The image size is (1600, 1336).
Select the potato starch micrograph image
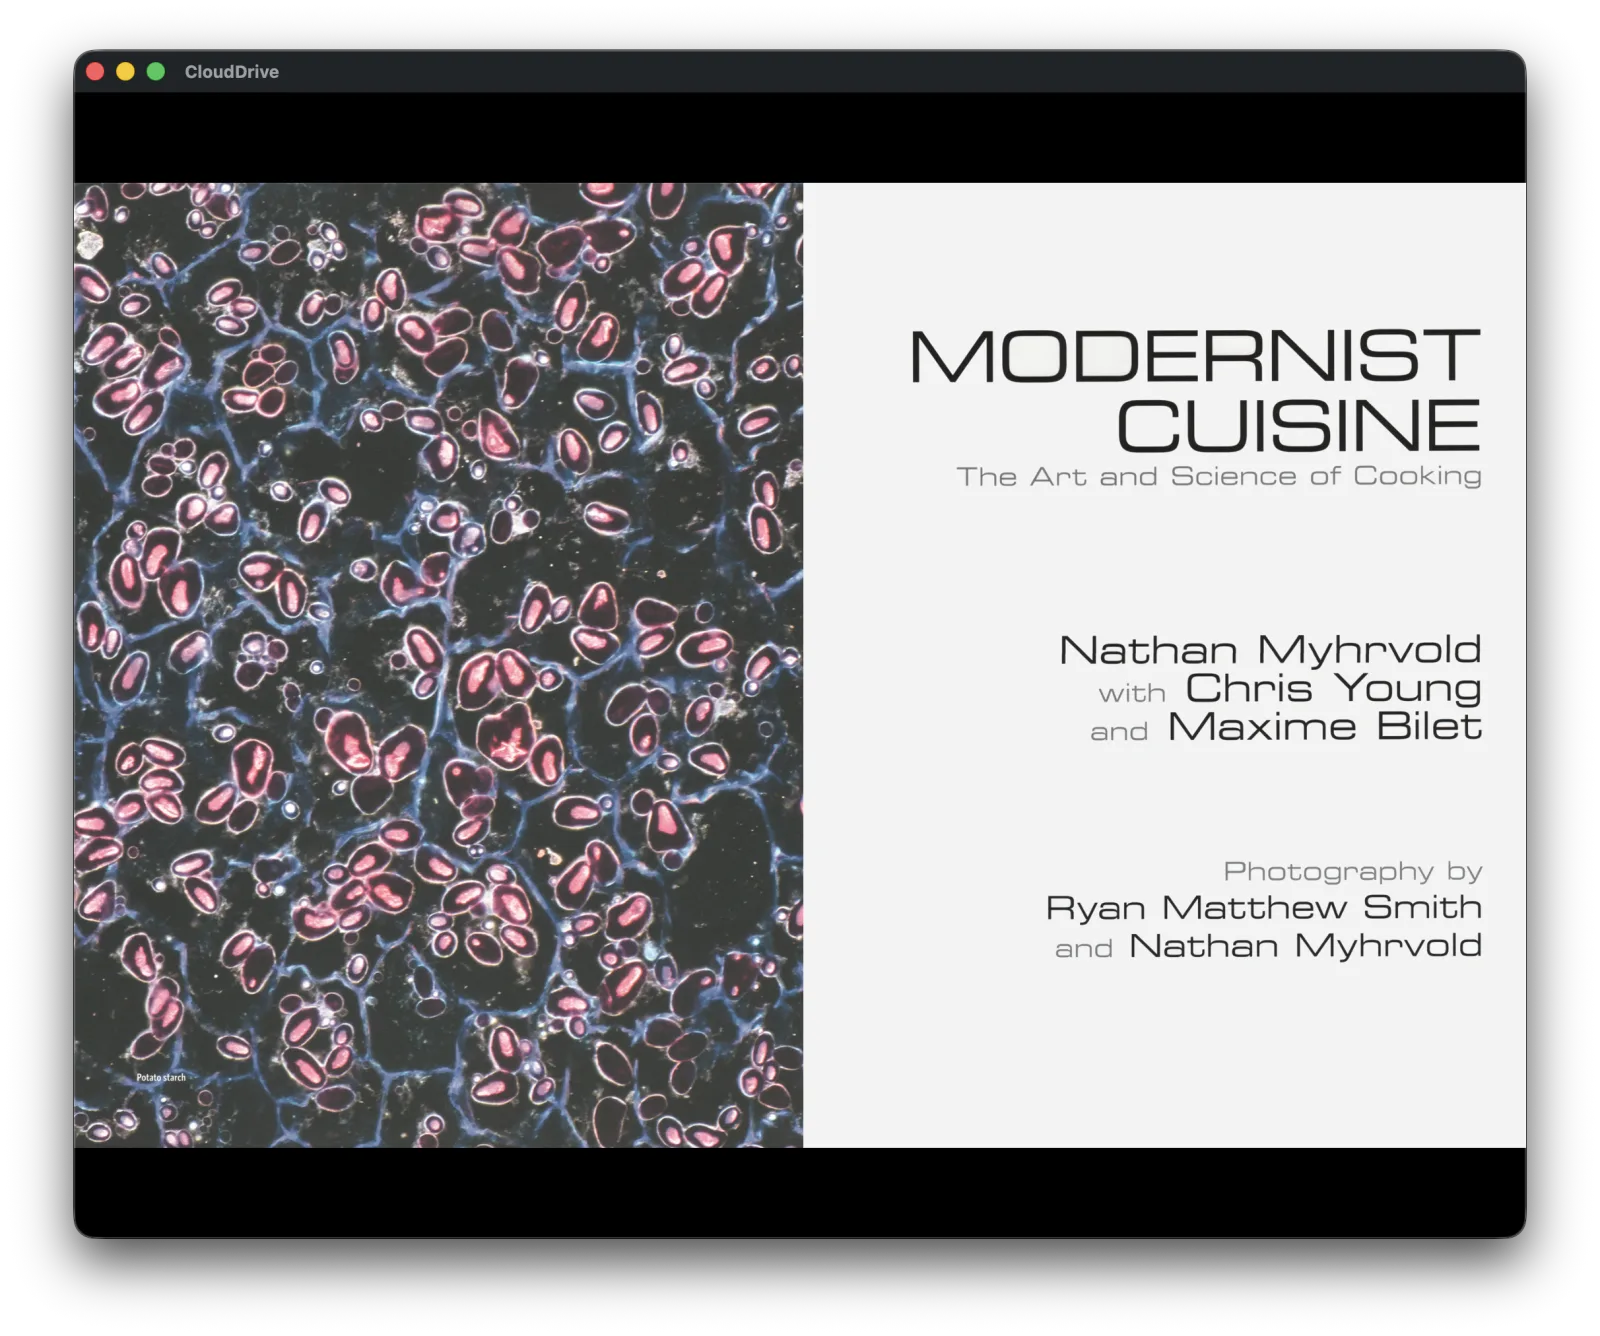[x=438, y=664]
